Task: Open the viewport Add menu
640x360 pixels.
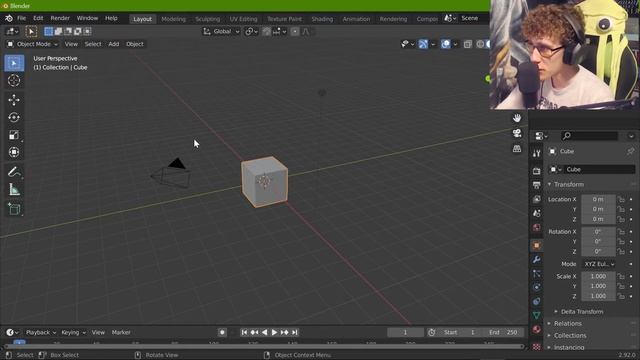Action: pyautogui.click(x=113, y=44)
